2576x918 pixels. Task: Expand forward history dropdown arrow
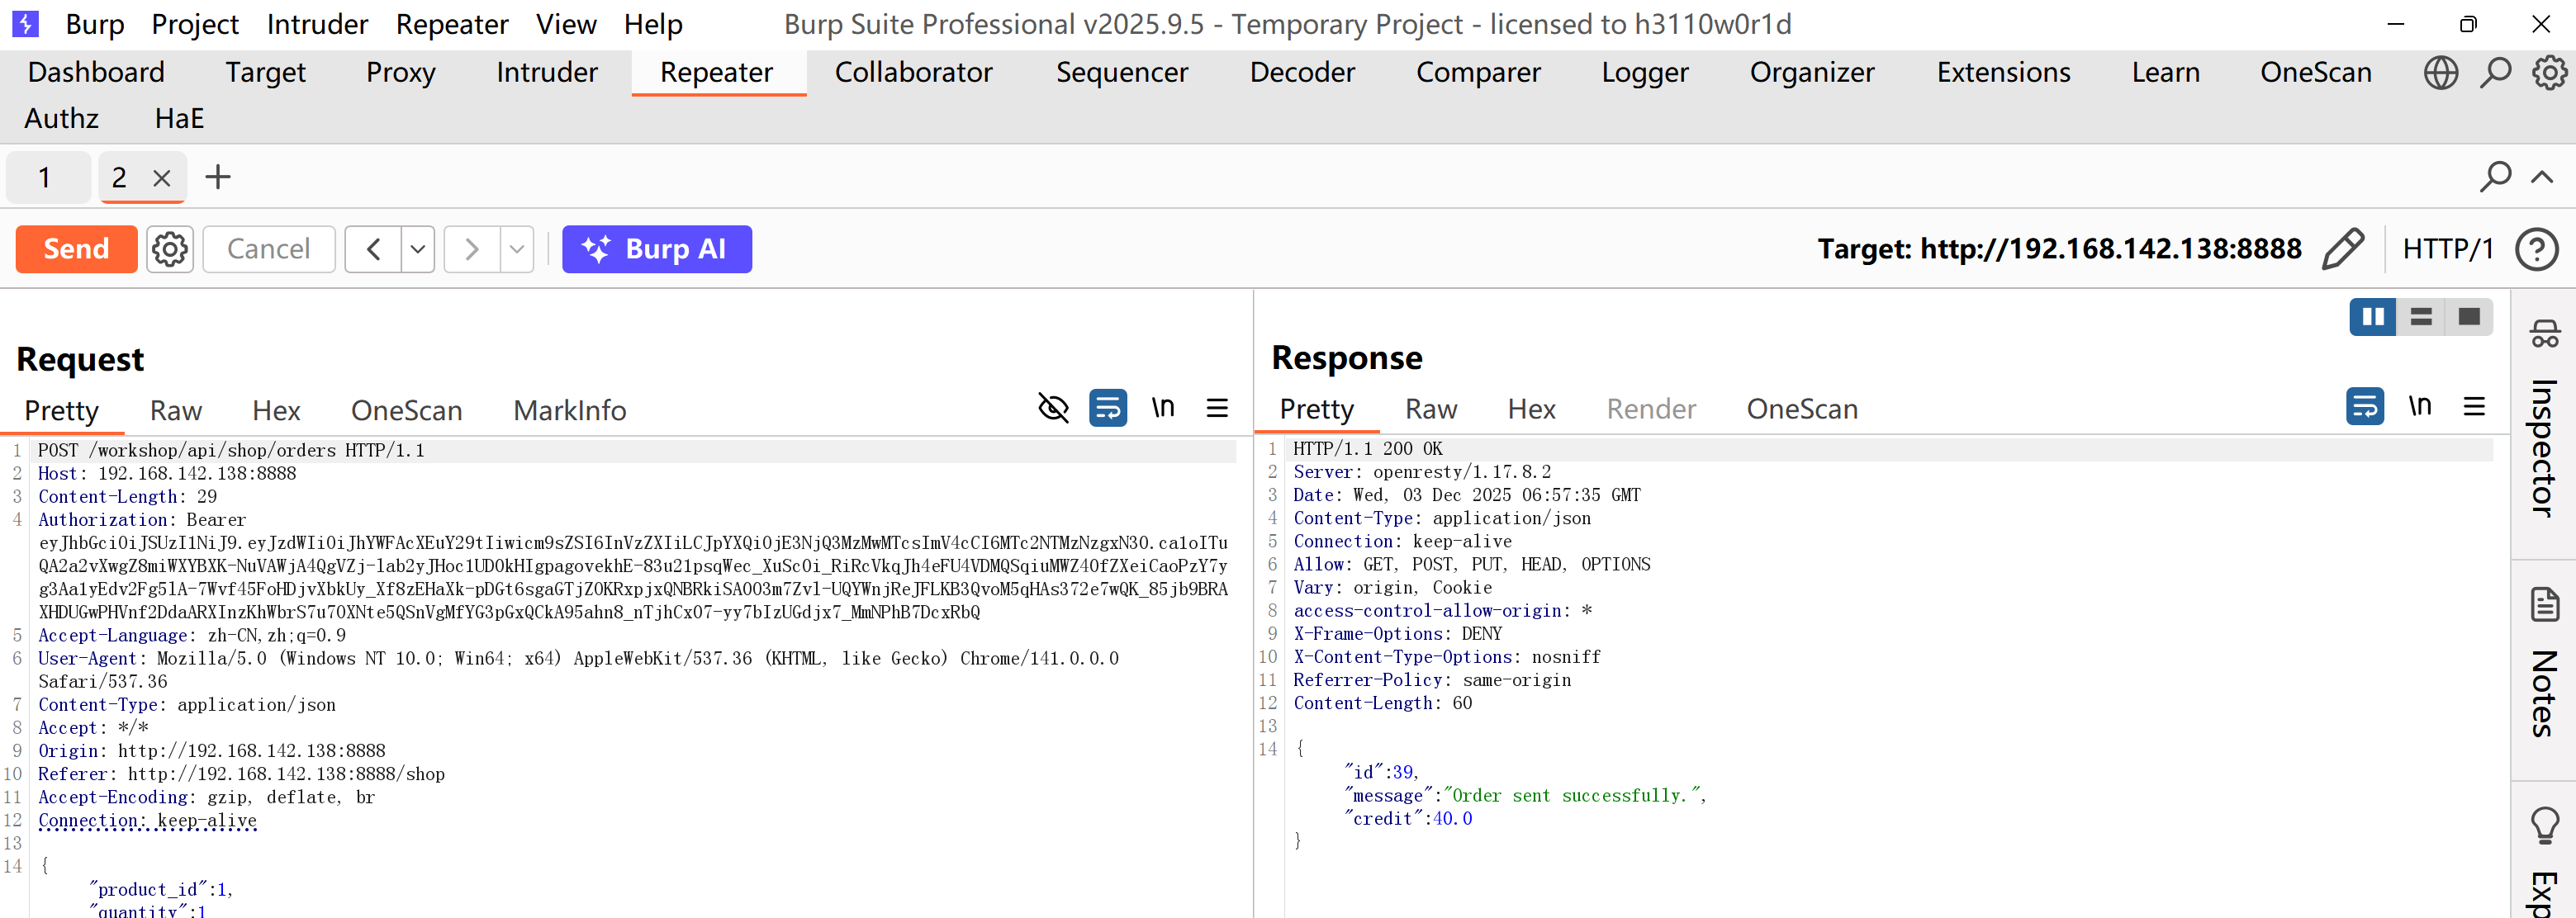pyautogui.click(x=516, y=249)
